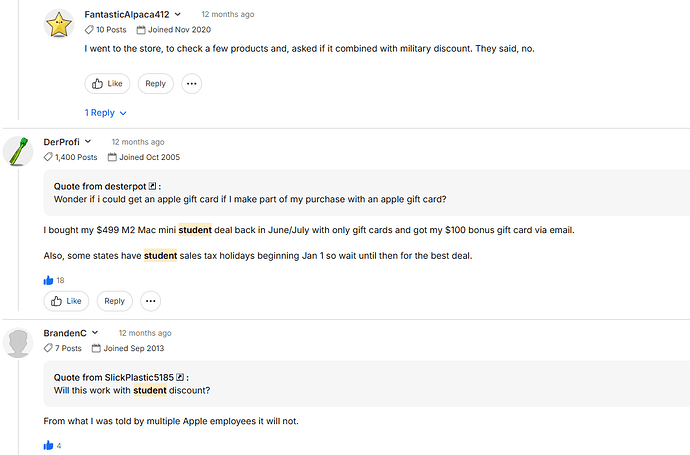Open BrandenC's default avatar
This screenshot has width=690, height=455.
[x=18, y=342]
